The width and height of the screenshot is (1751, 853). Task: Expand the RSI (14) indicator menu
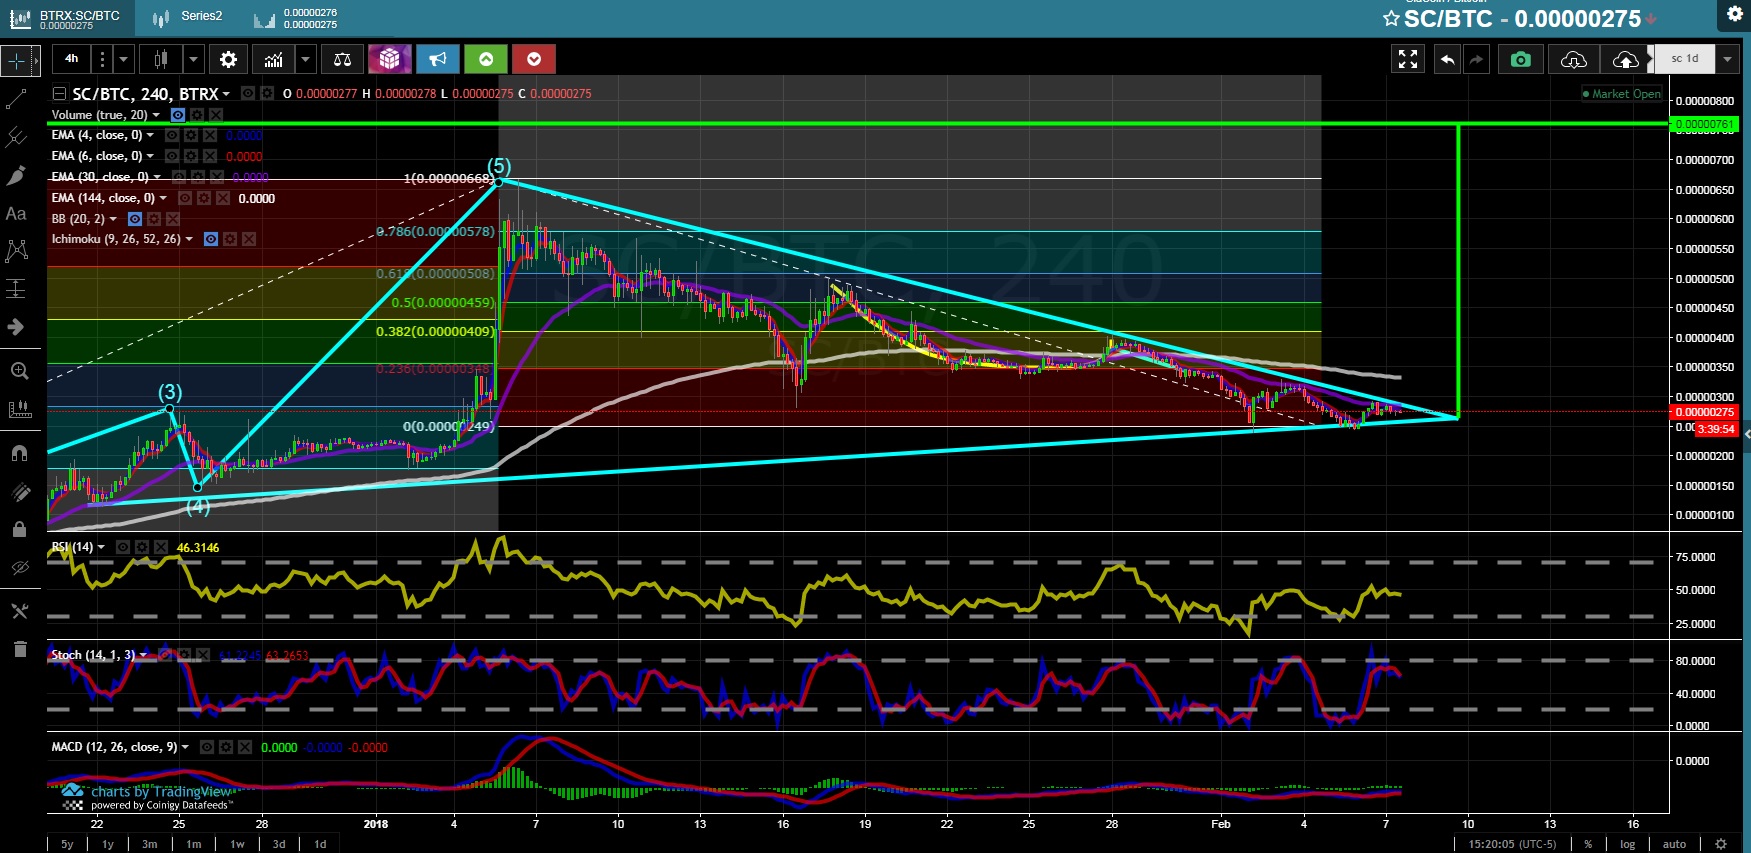tap(101, 547)
